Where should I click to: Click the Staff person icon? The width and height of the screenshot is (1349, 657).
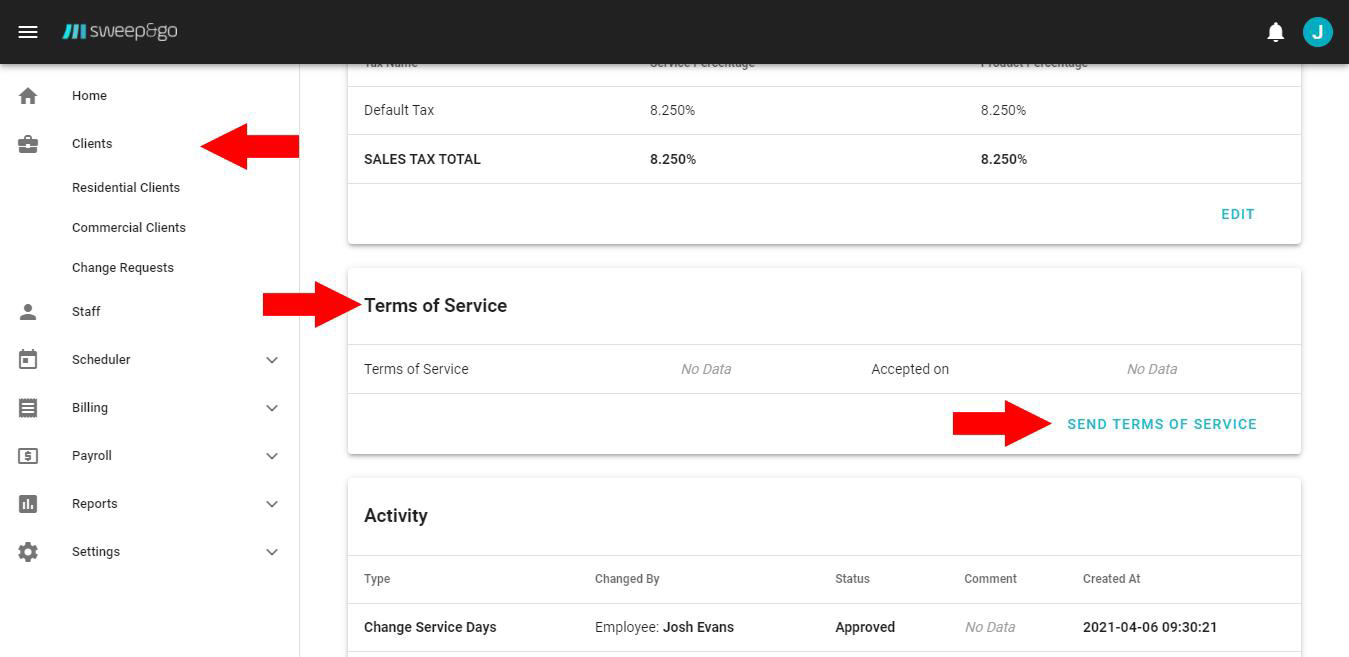pos(28,312)
